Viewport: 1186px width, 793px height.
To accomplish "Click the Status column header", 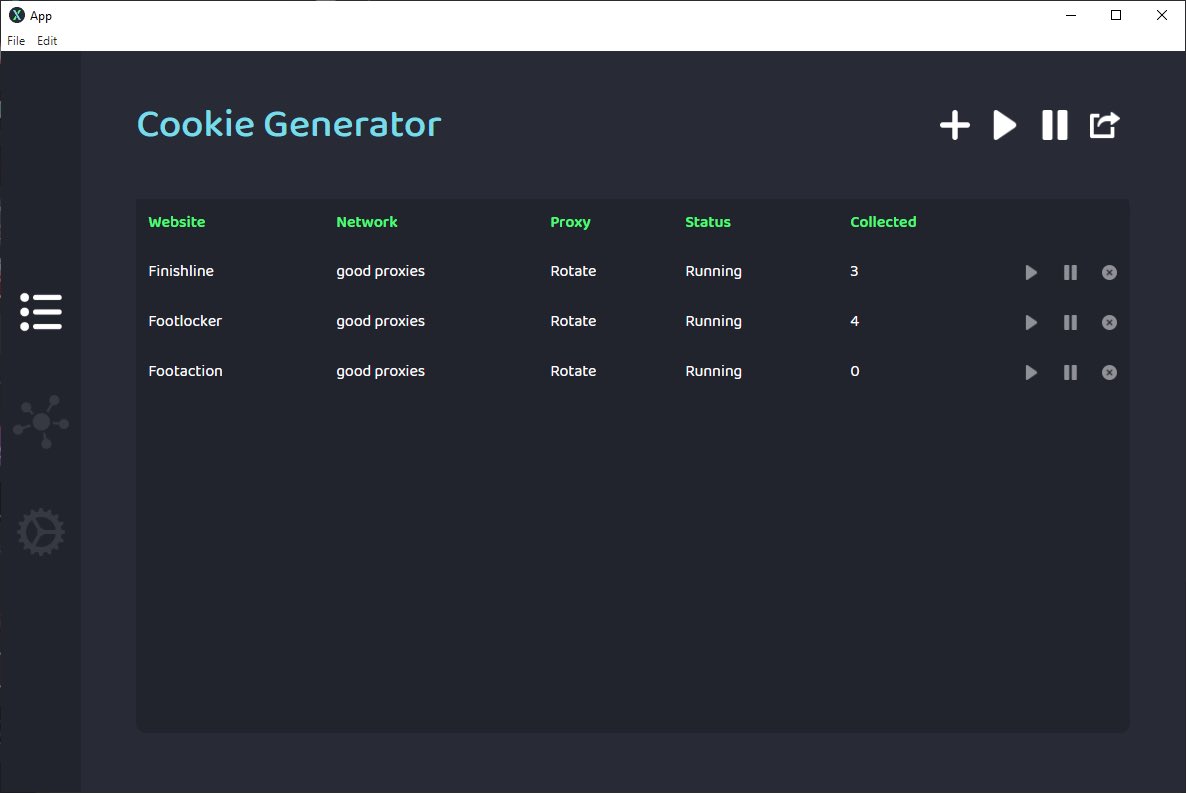I will click(708, 222).
